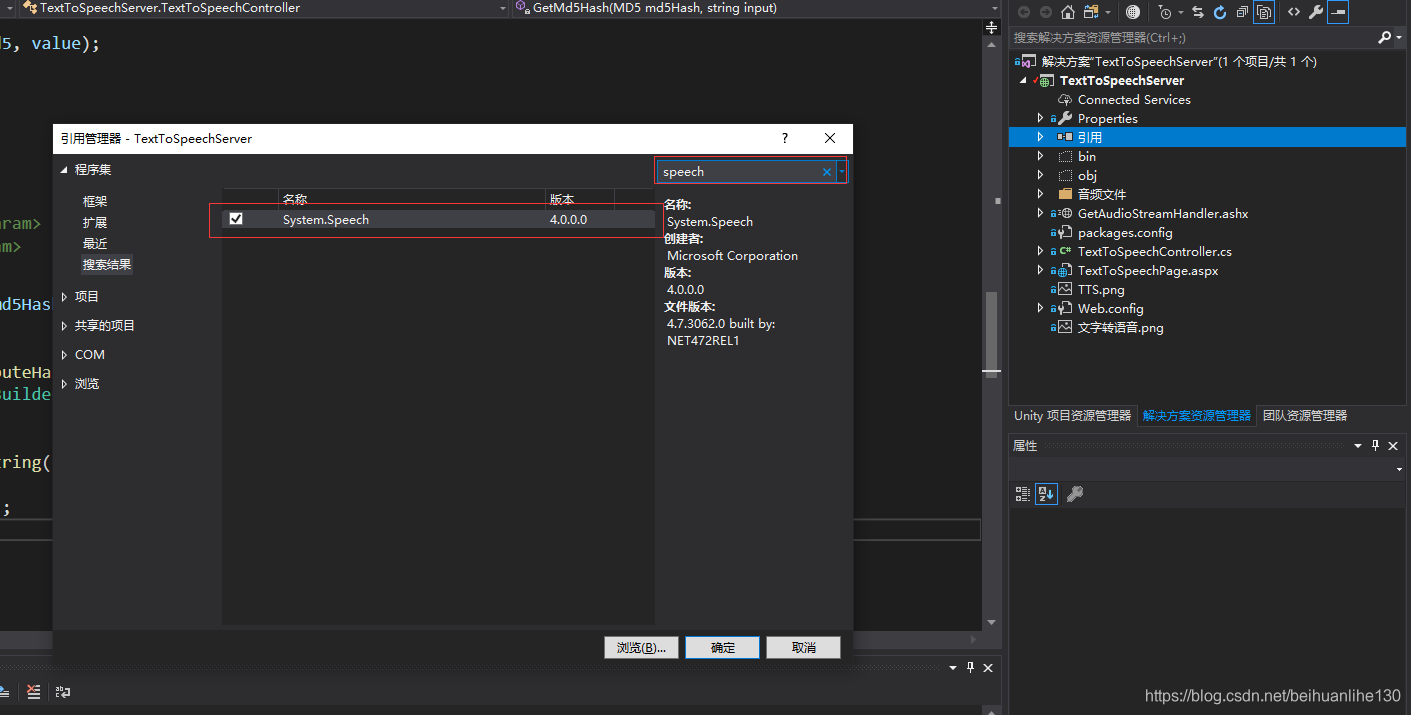Select System.Speech row name

[326, 219]
